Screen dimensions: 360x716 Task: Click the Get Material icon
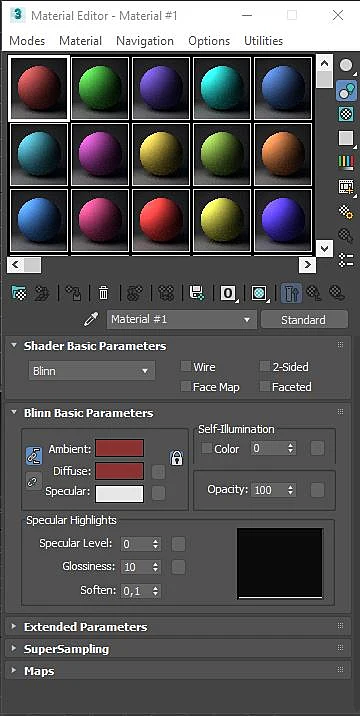[19, 293]
